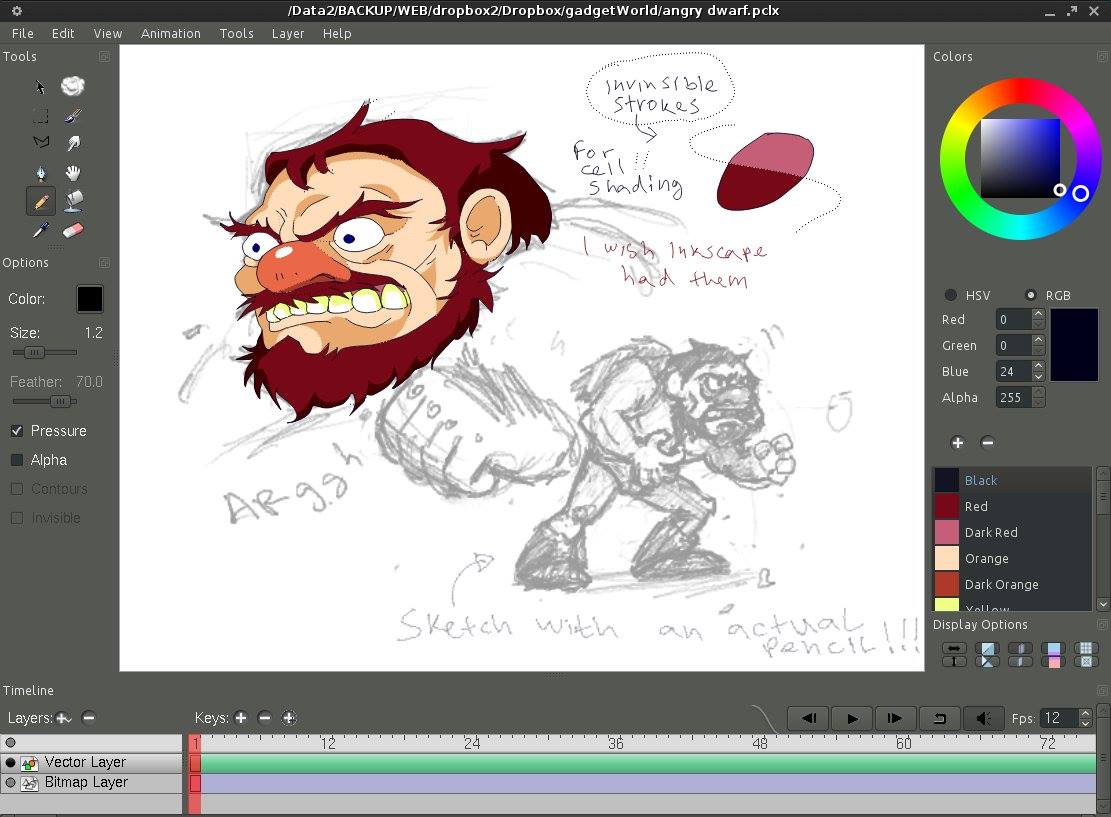Switch color mode to HSV
1111x817 pixels.
pyautogui.click(x=950, y=295)
